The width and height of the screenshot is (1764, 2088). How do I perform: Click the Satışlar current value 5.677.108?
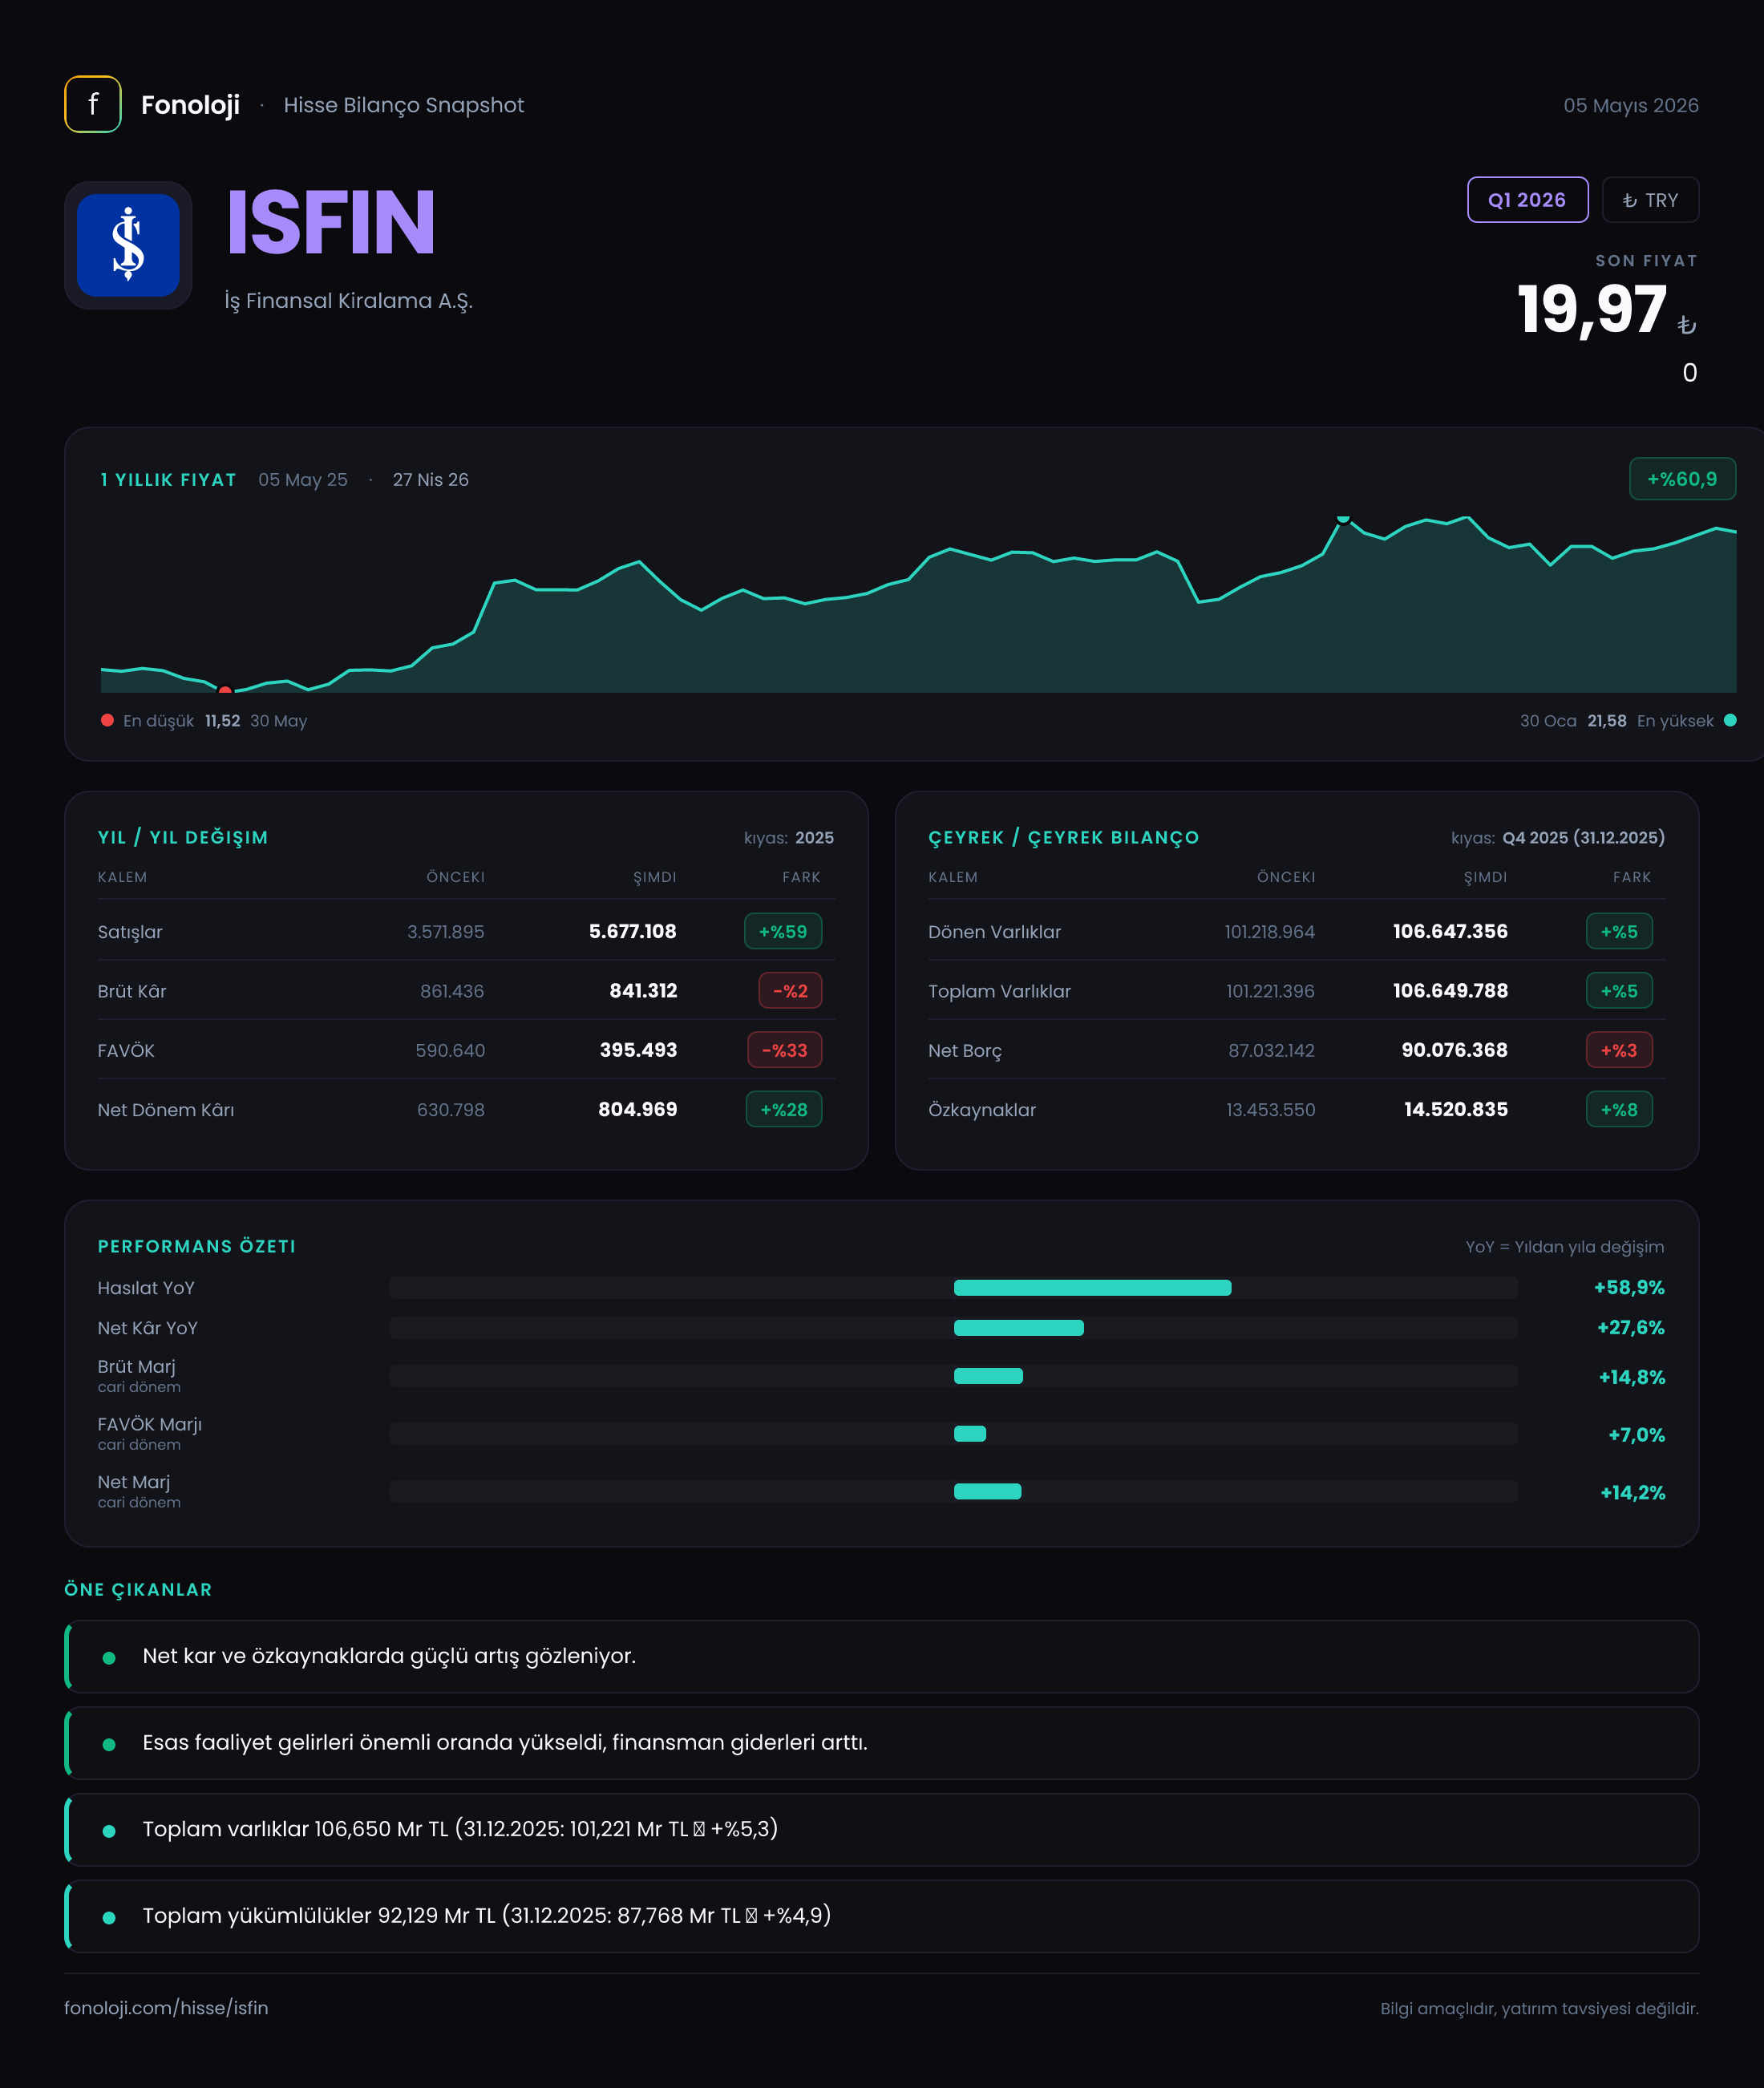[x=633, y=931]
